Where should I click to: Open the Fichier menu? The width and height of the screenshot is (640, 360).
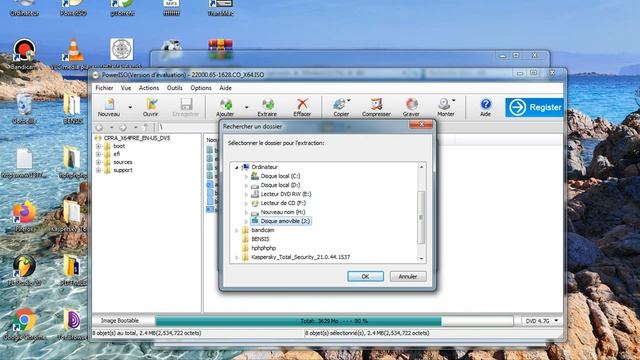(x=104, y=88)
